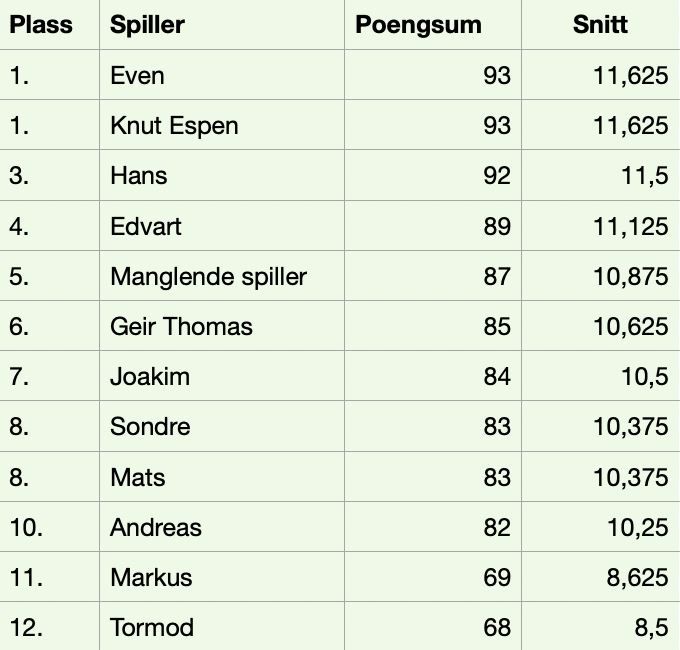
Task: Select the Joakim cell
Action: pos(150,377)
